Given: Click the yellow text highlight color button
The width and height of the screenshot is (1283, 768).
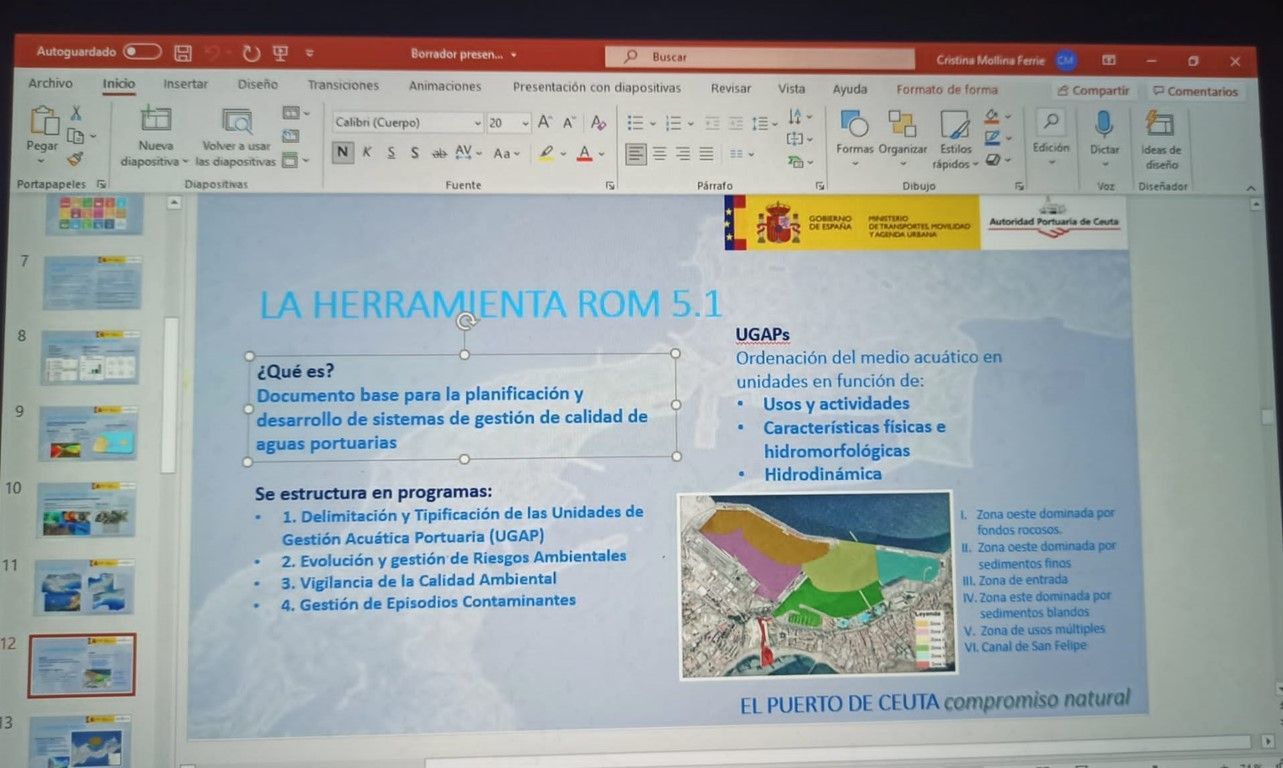Looking at the screenshot, I should (x=546, y=153).
